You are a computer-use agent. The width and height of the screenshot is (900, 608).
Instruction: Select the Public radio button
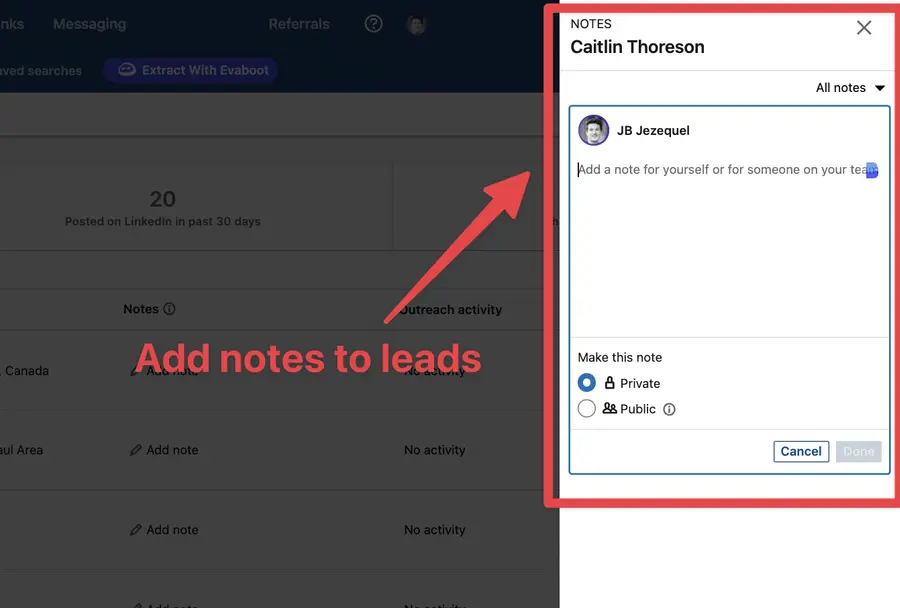point(586,408)
